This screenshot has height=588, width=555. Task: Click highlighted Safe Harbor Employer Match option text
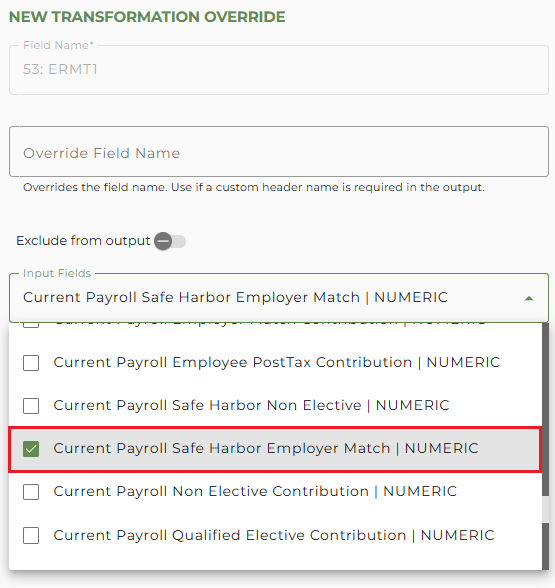click(x=266, y=448)
